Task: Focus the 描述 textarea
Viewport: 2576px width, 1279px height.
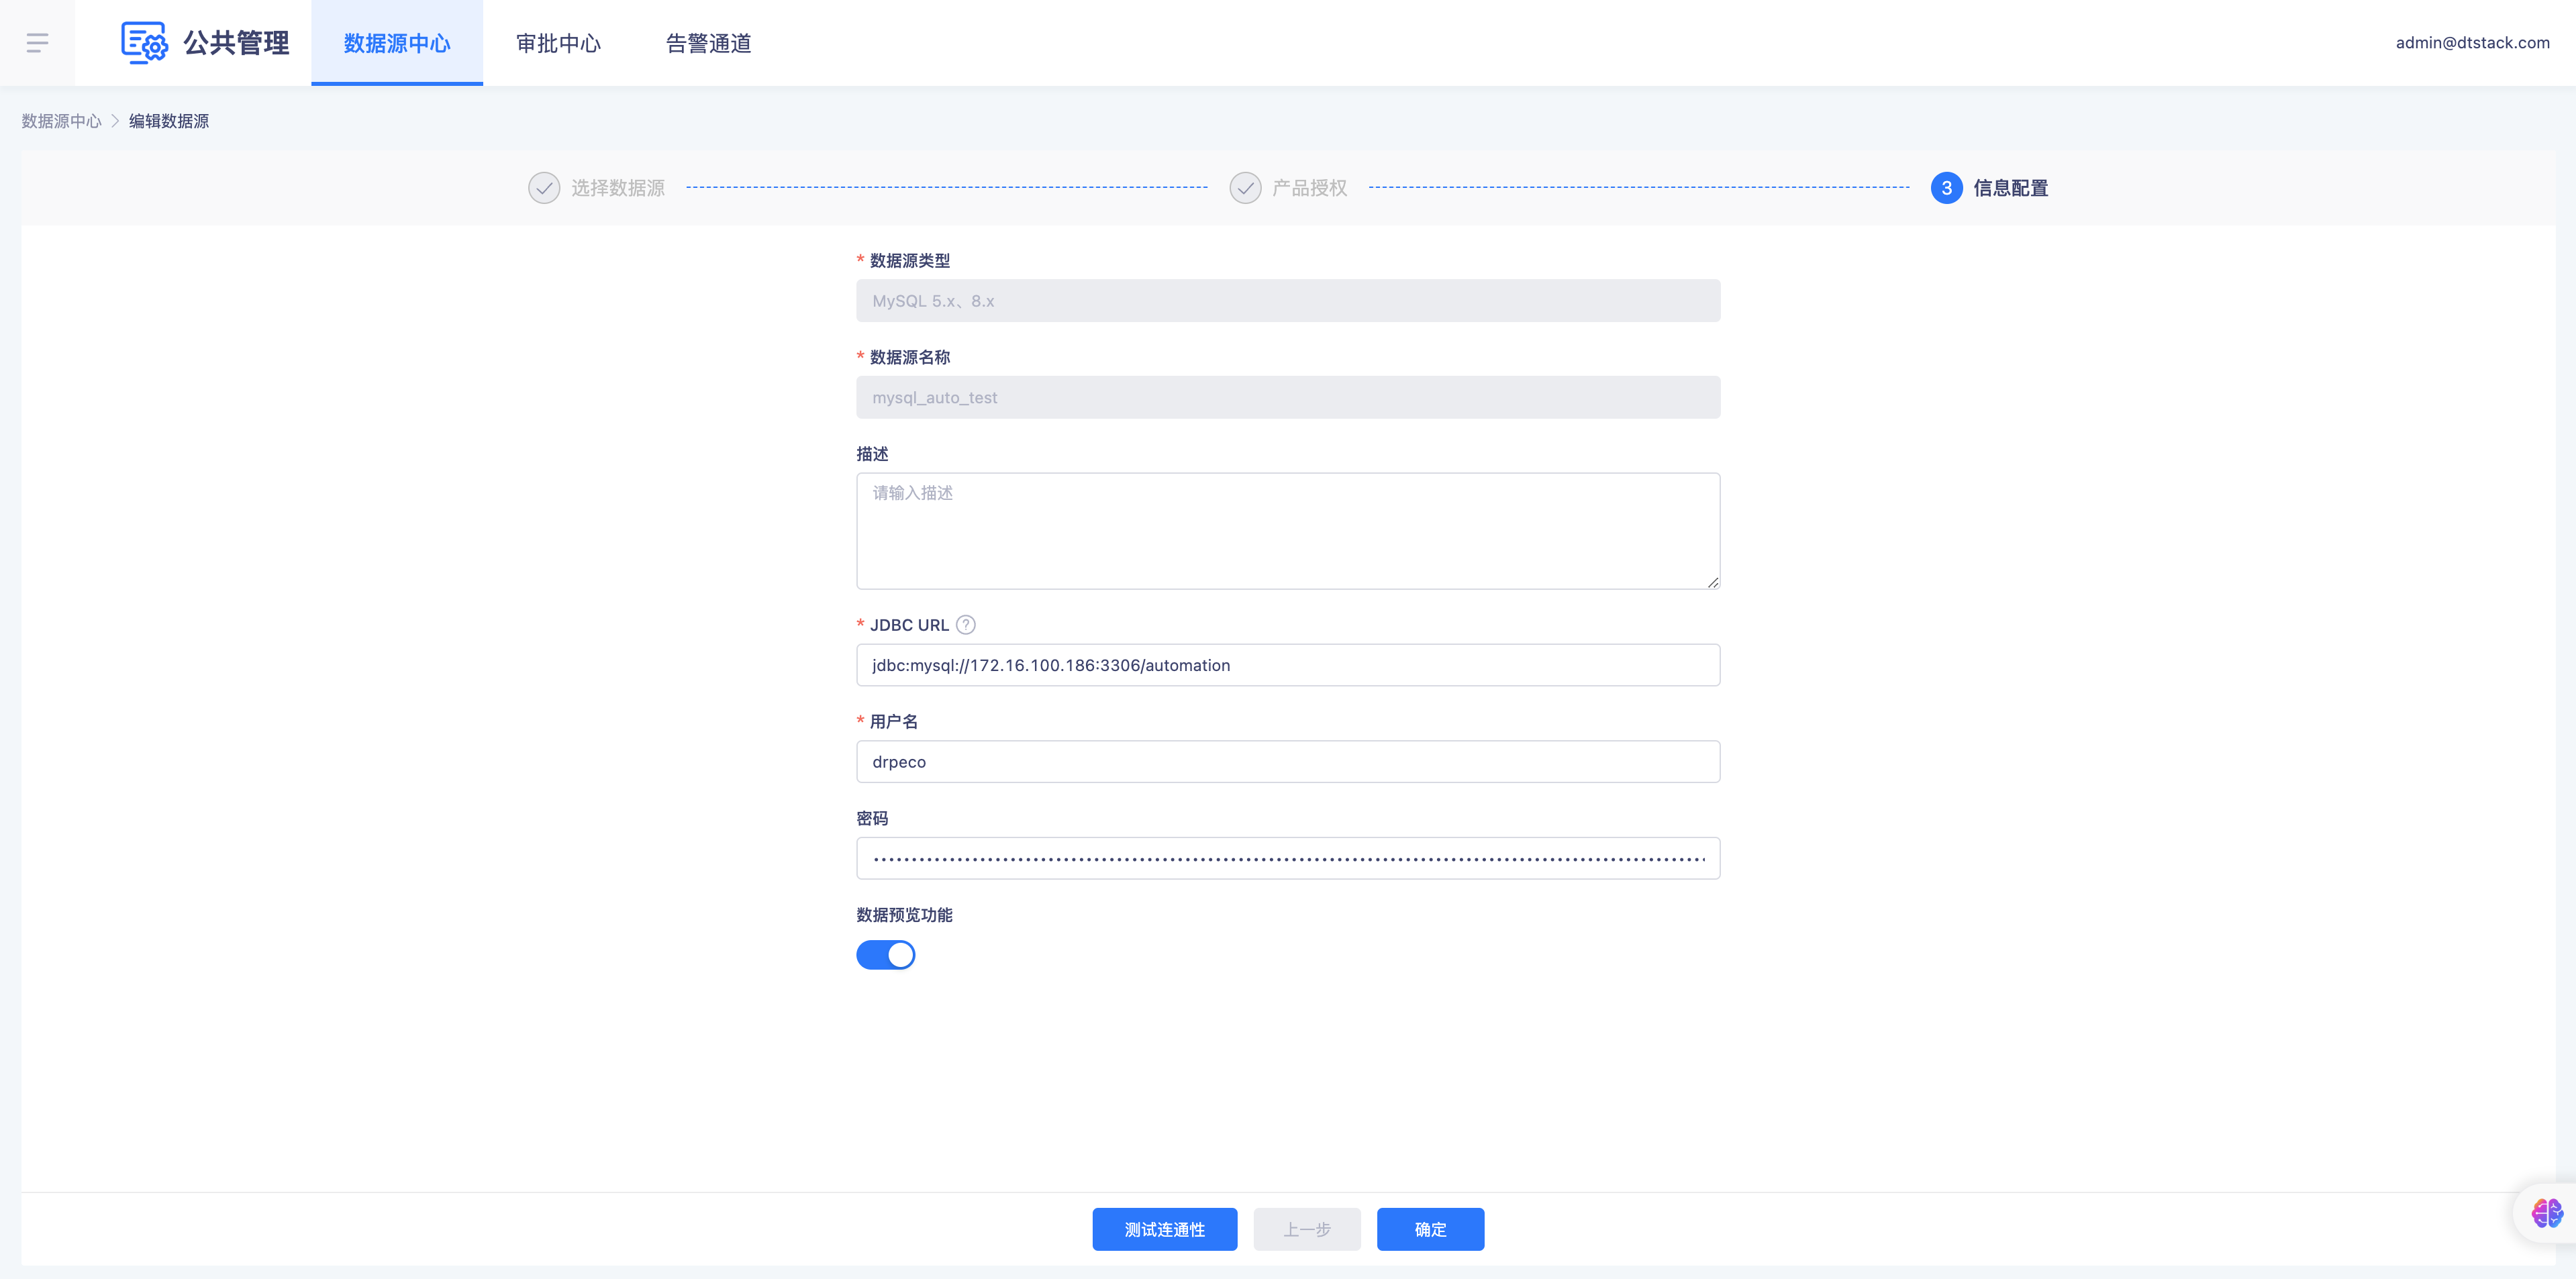Action: click(x=1288, y=531)
